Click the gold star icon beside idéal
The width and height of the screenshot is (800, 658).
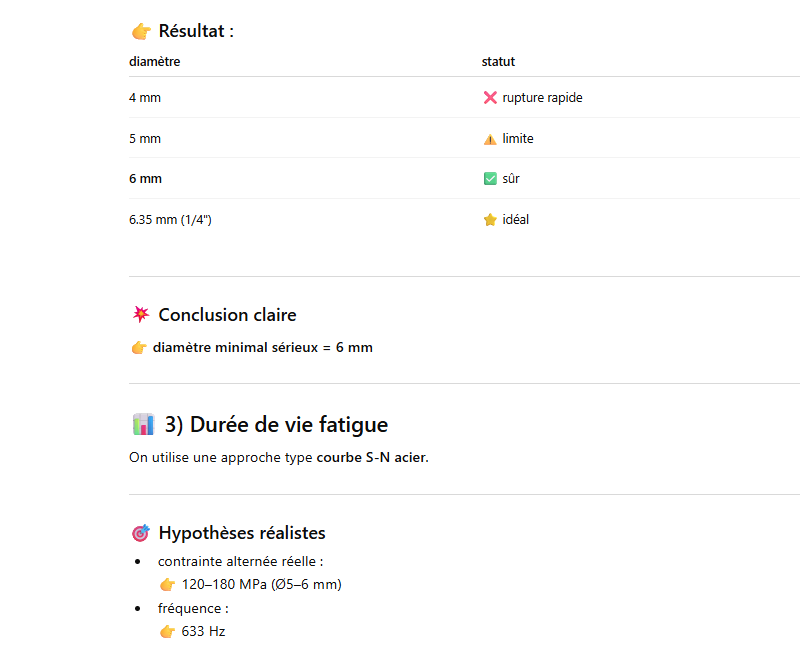(x=490, y=220)
